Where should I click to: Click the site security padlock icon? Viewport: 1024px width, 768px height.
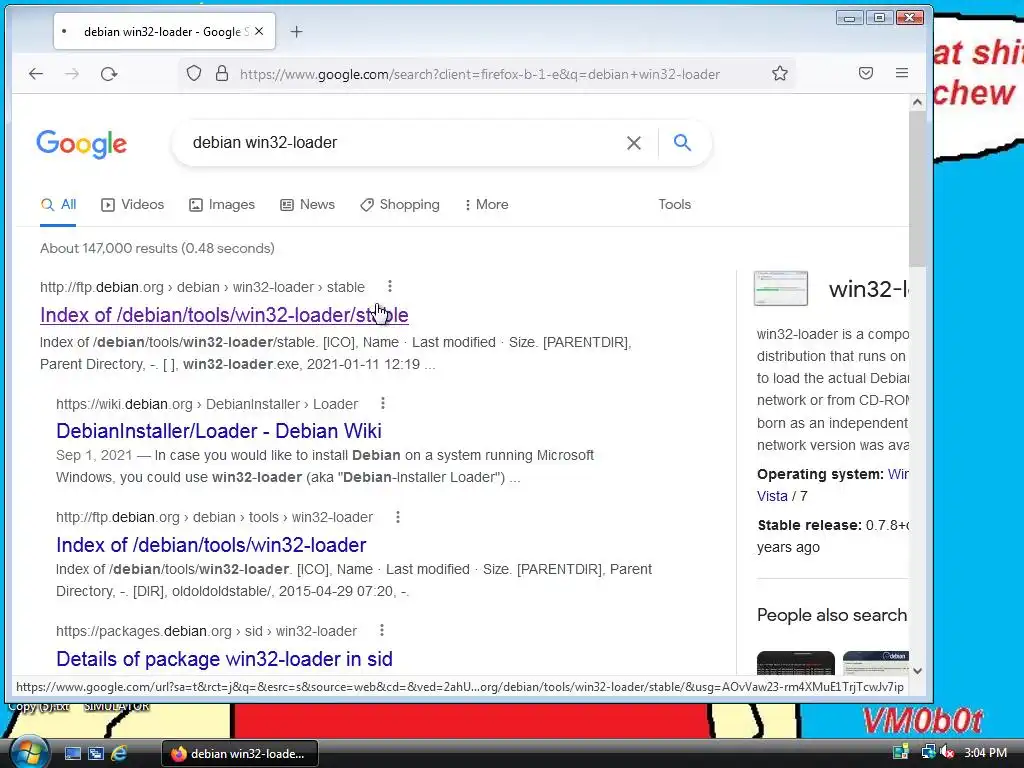tap(222, 73)
